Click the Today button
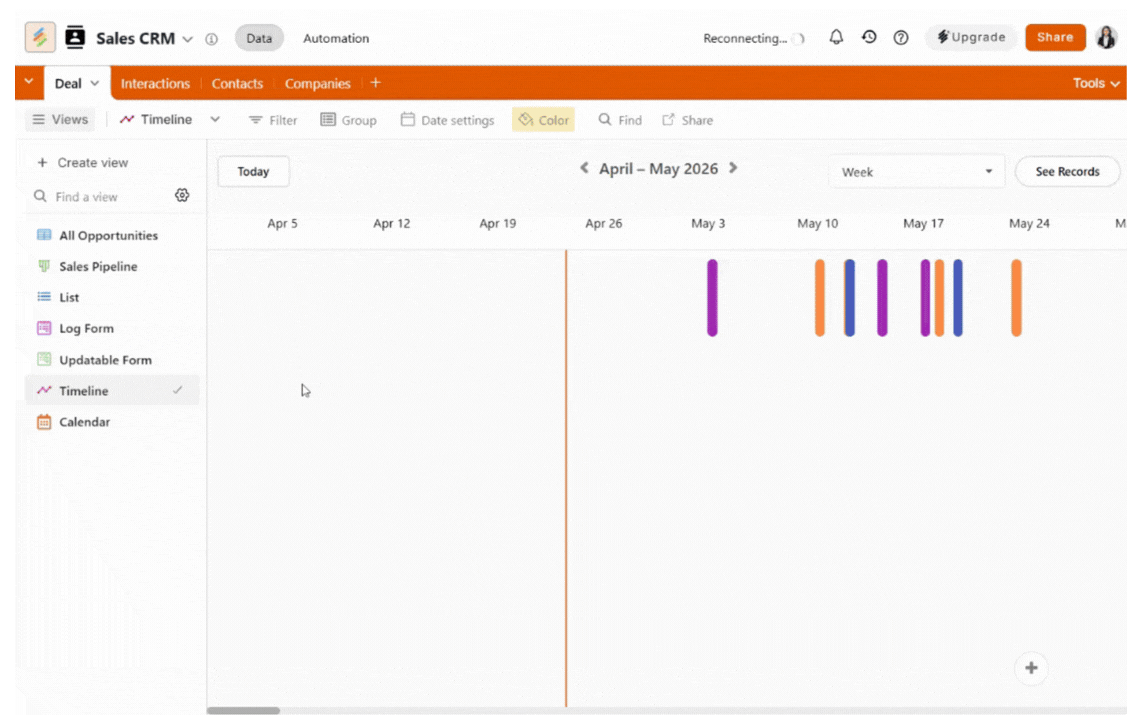The image size is (1140, 724). [x=253, y=172]
